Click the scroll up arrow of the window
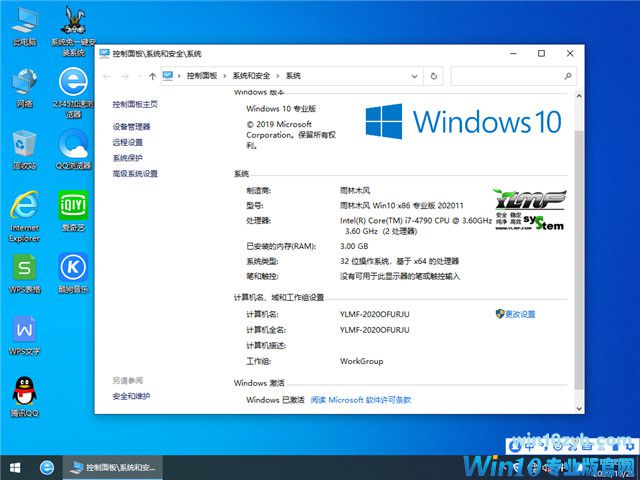The image size is (640, 480). [579, 96]
